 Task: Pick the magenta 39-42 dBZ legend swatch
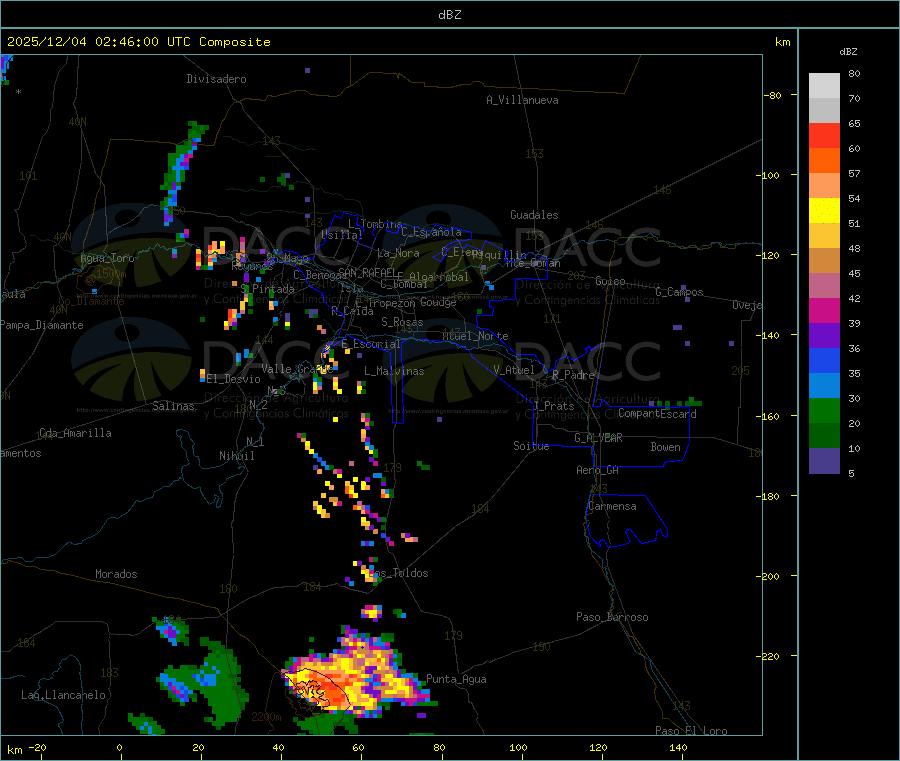(824, 310)
